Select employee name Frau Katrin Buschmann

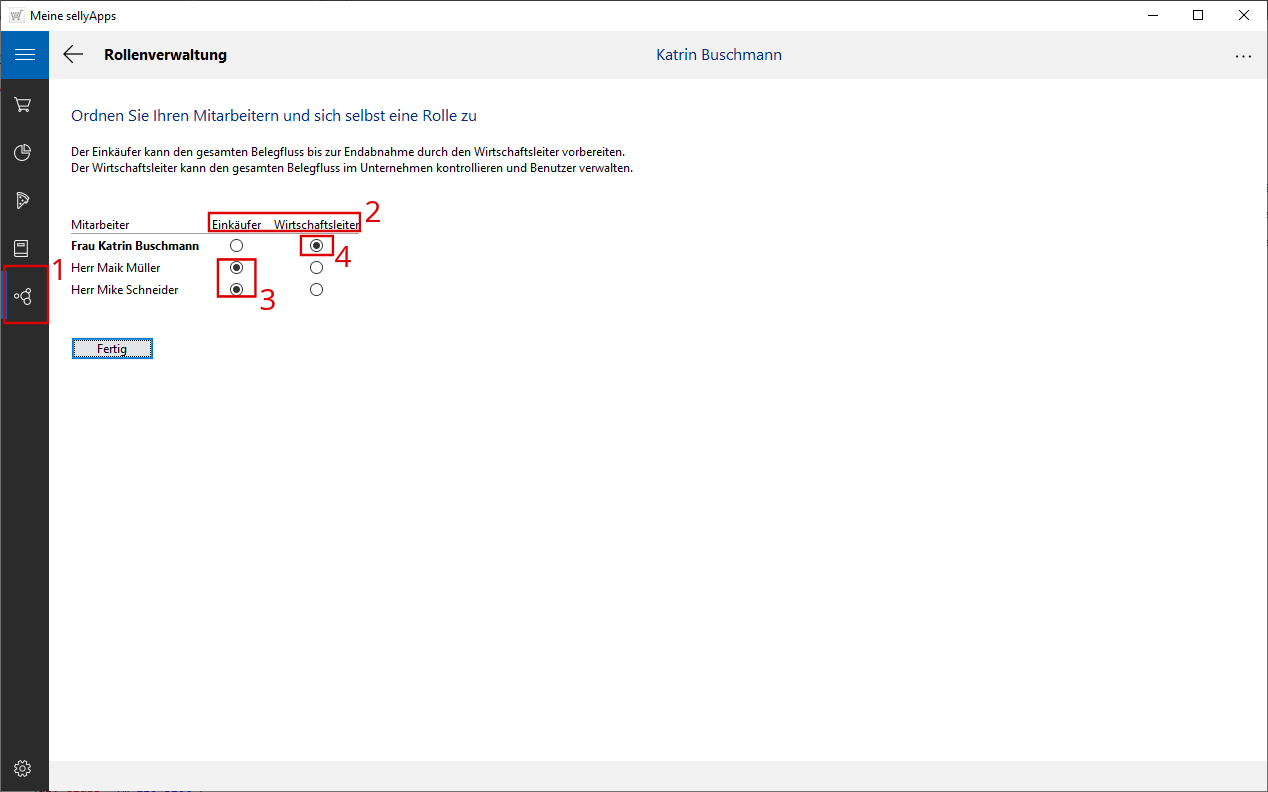point(135,245)
